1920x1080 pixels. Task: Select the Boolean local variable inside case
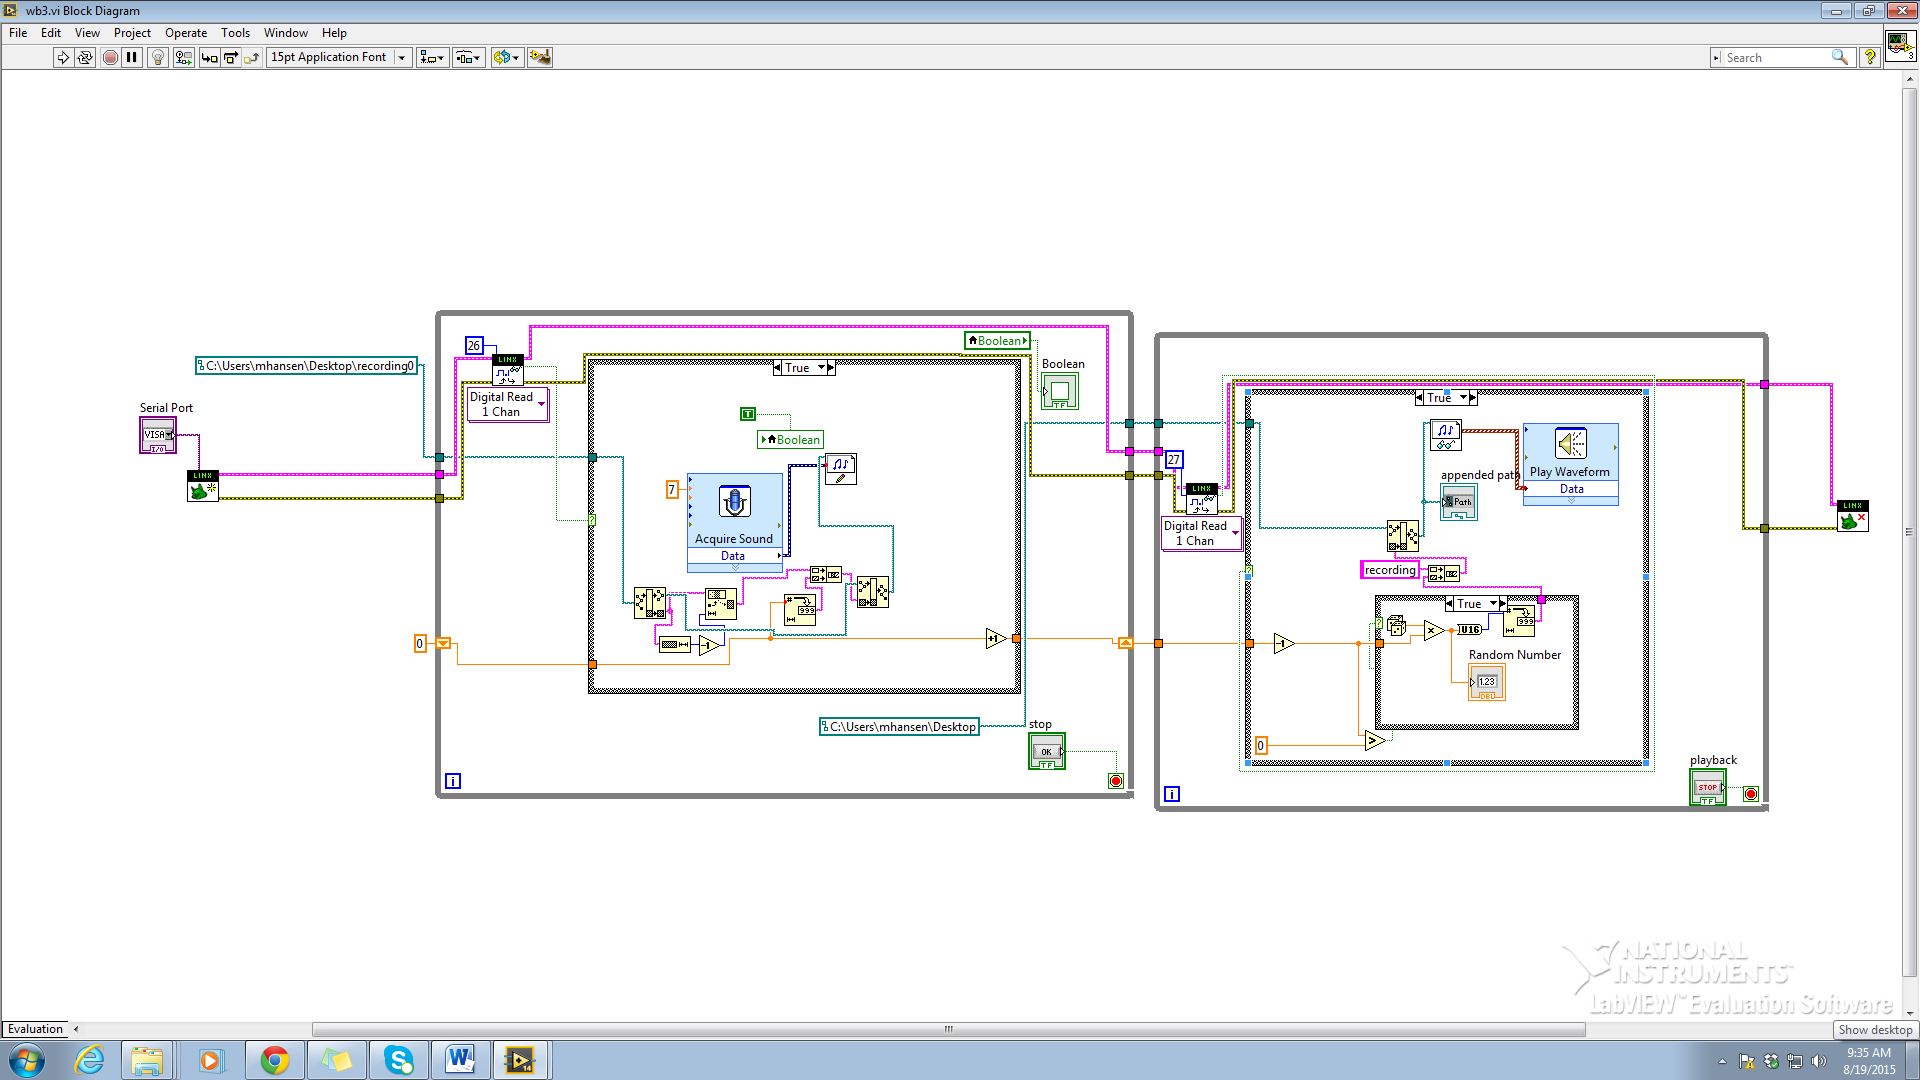790,440
